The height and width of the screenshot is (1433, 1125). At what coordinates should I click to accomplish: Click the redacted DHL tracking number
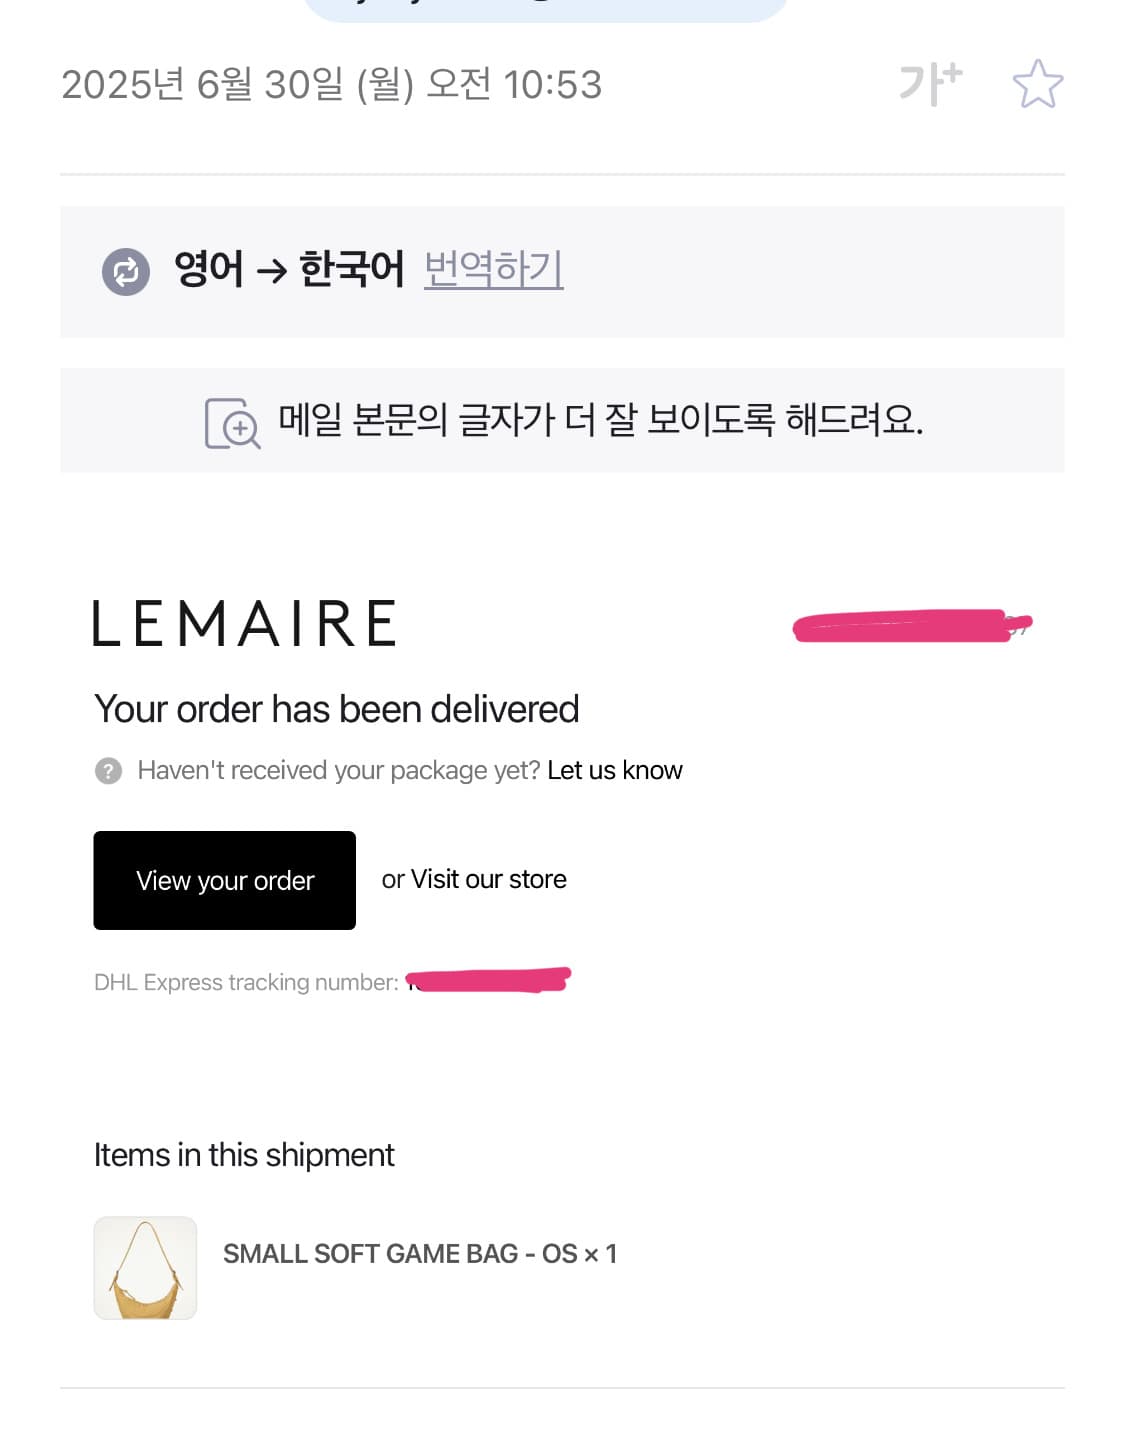tap(488, 980)
